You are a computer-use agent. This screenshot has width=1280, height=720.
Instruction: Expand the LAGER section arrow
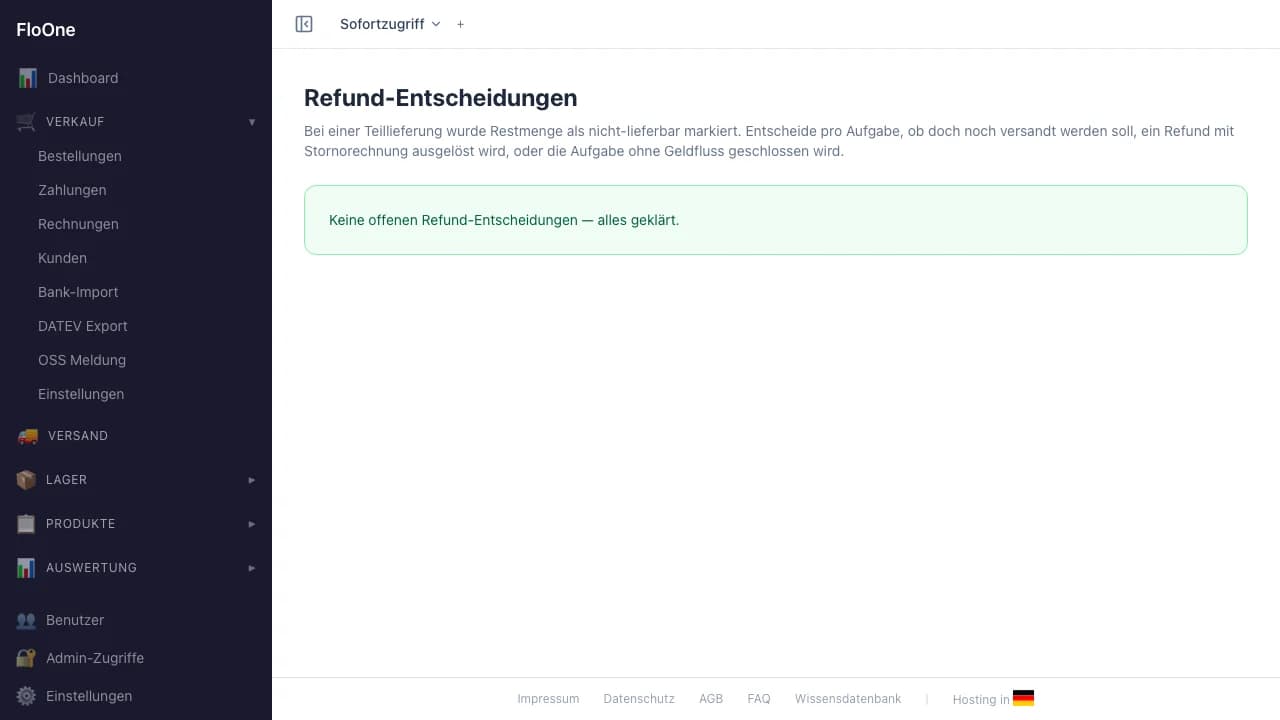click(252, 480)
